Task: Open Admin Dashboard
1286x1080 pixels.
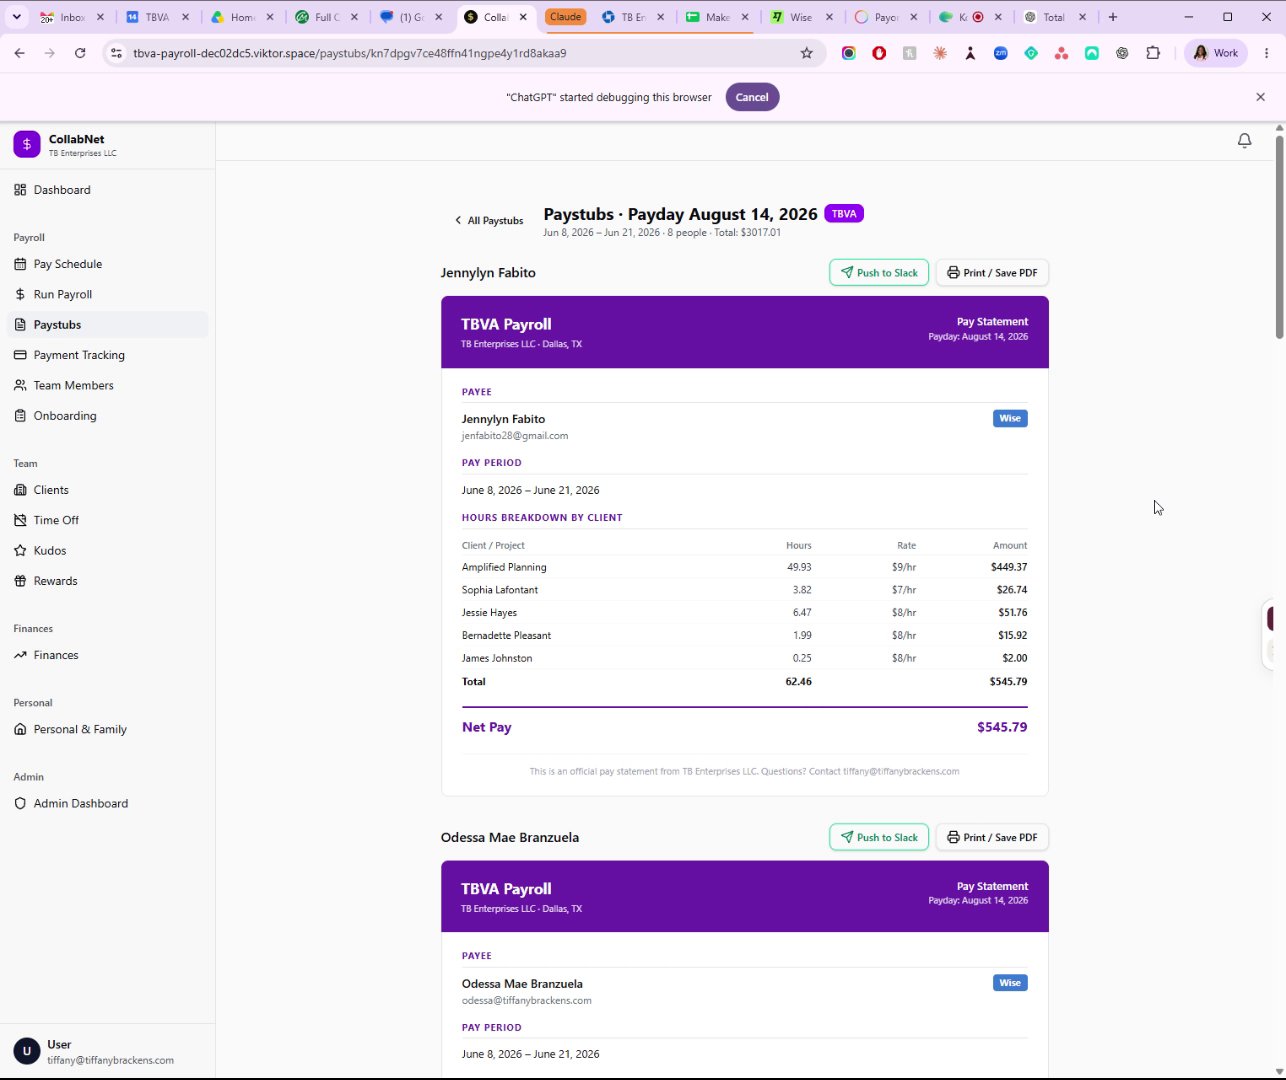Action: (x=107, y=803)
